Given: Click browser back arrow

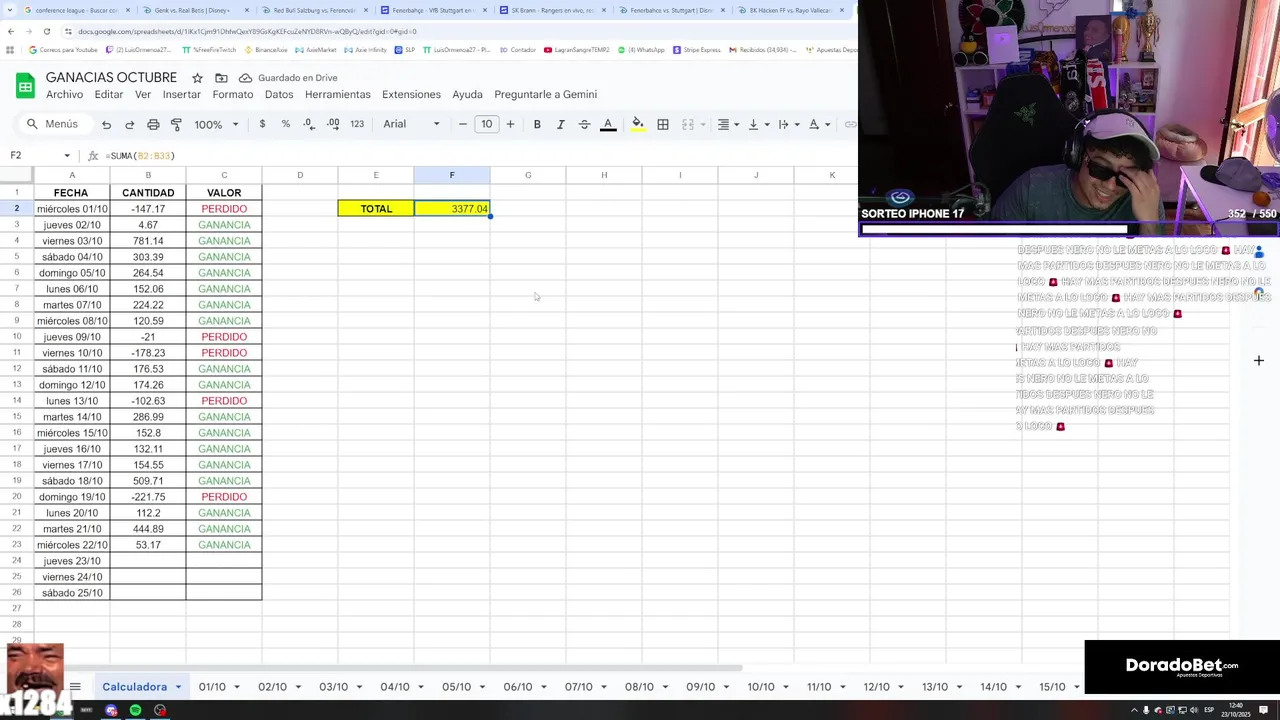Looking at the screenshot, I should [x=10, y=31].
